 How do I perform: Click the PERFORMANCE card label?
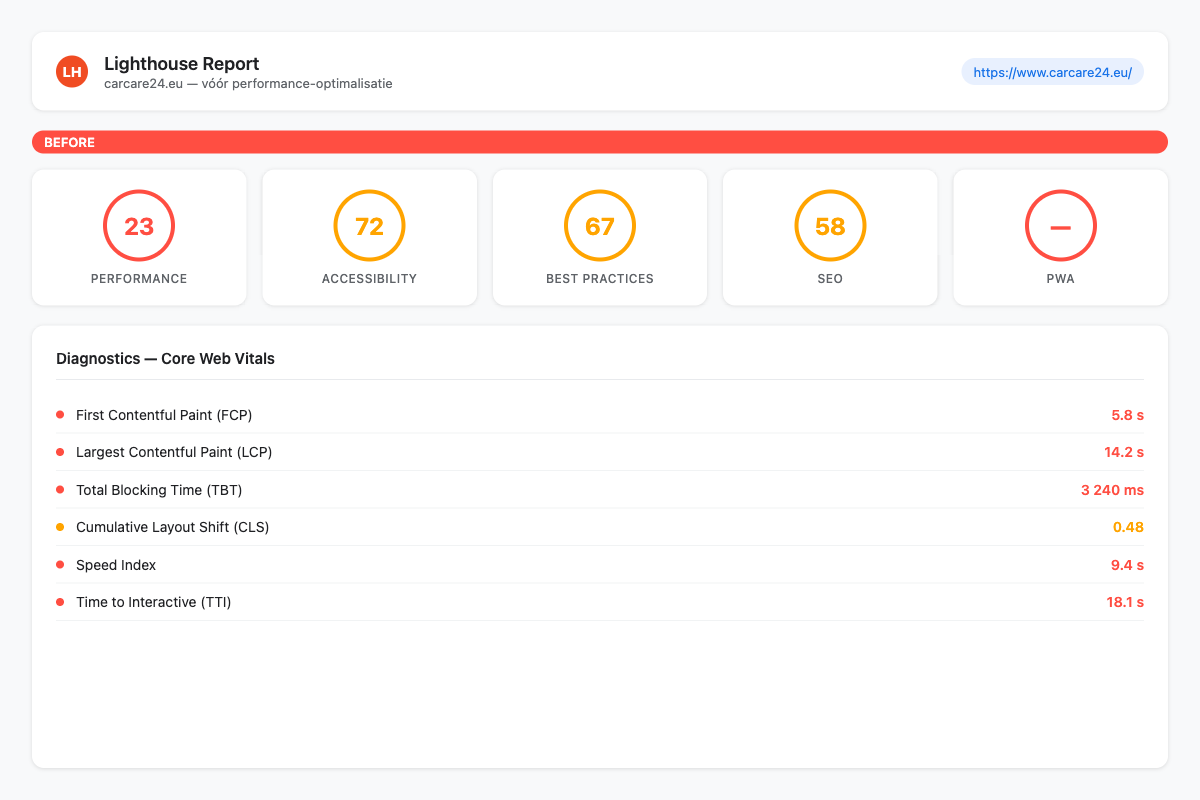tap(139, 279)
